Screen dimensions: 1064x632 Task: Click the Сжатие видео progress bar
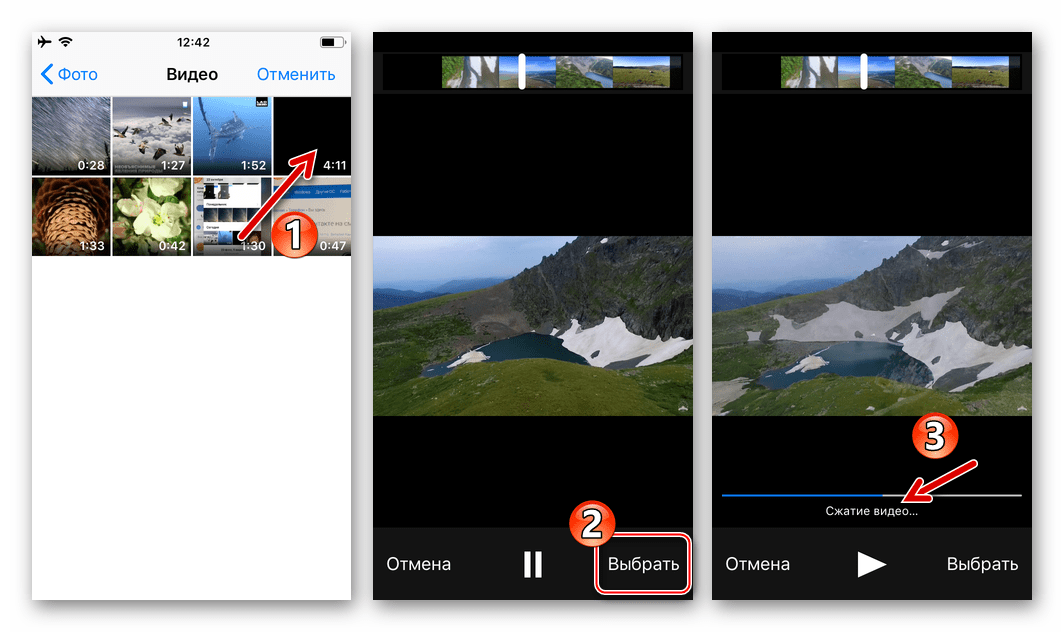point(871,496)
